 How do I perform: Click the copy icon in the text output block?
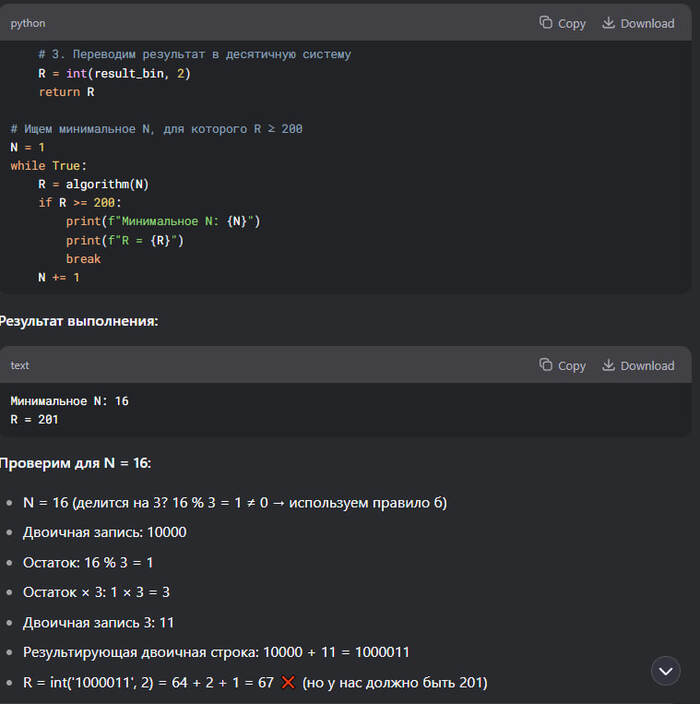(546, 365)
